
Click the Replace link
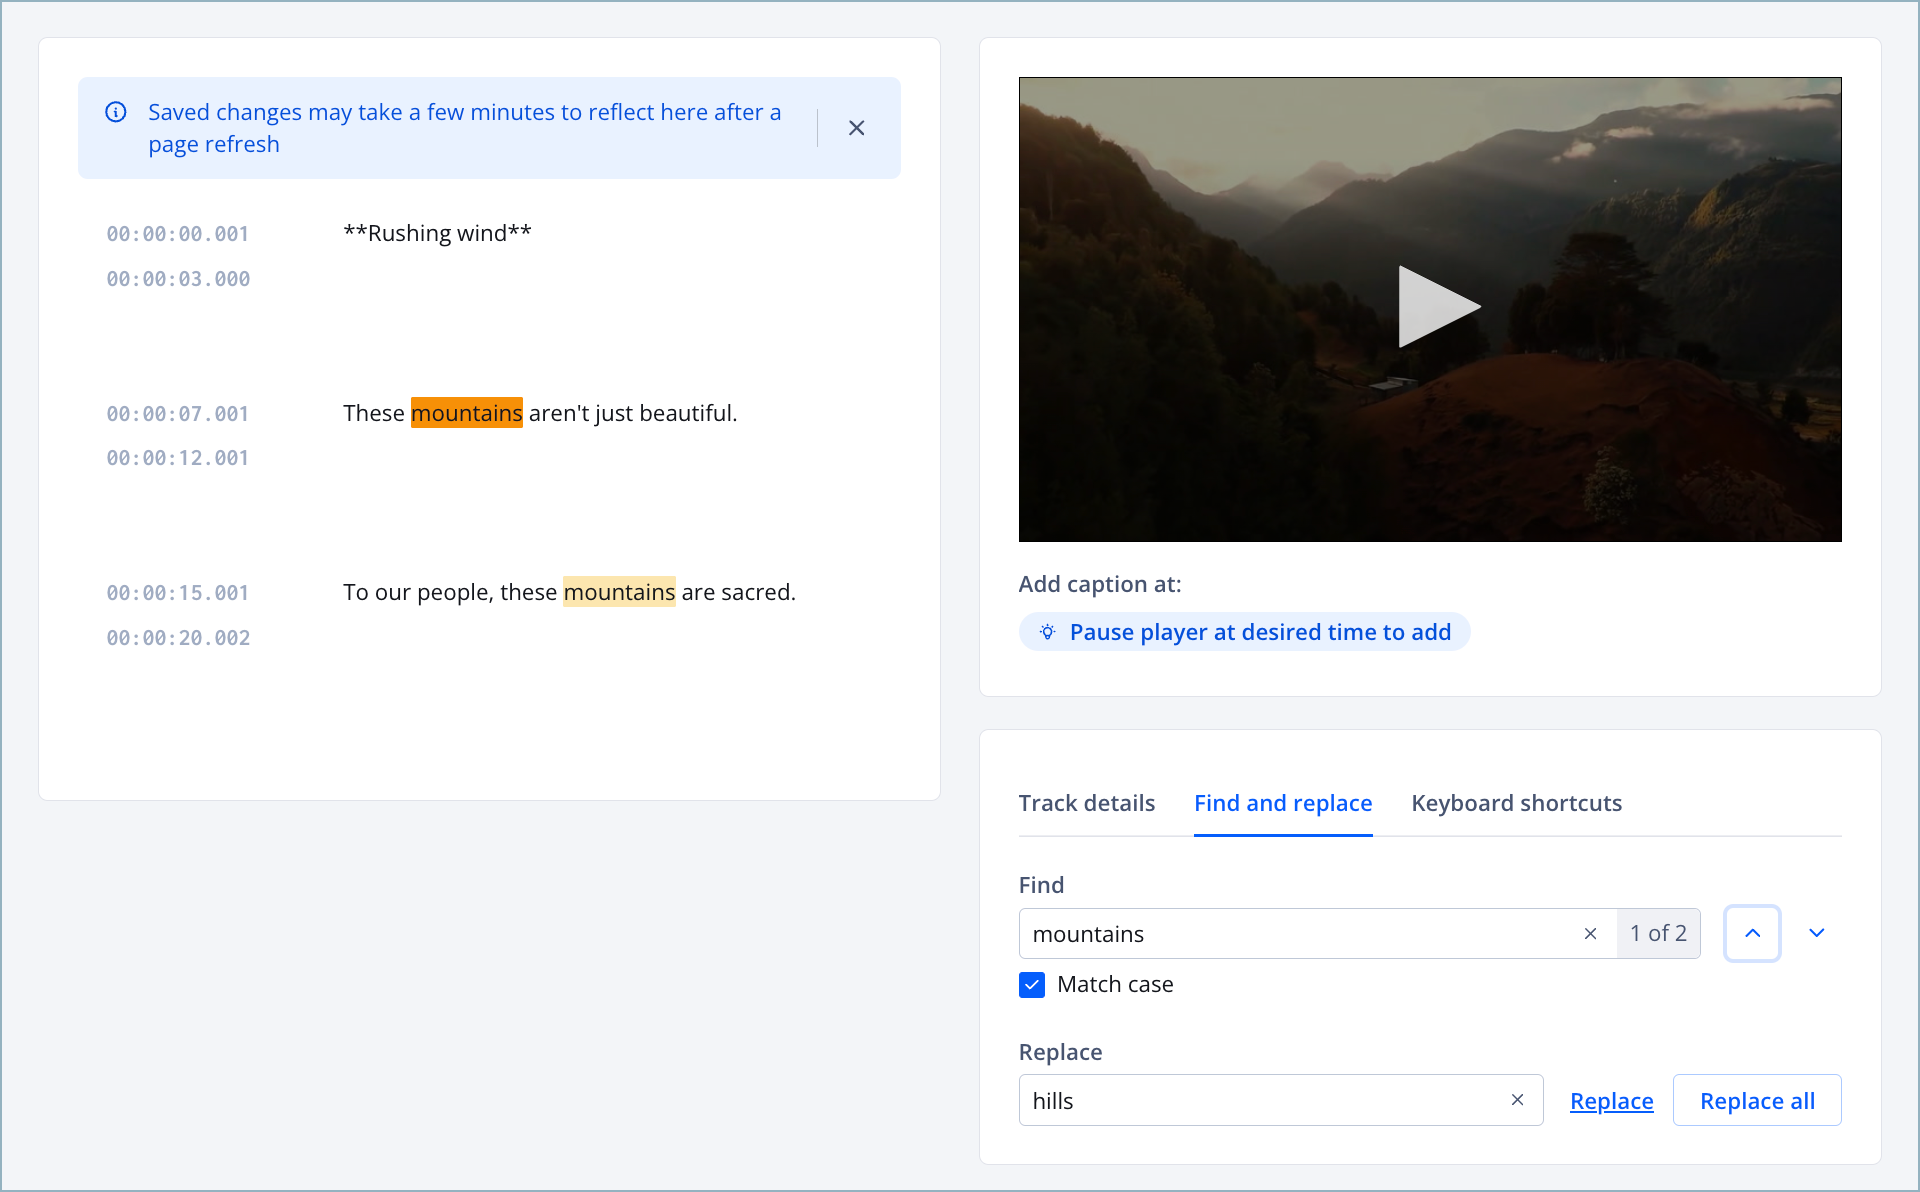pos(1611,1101)
